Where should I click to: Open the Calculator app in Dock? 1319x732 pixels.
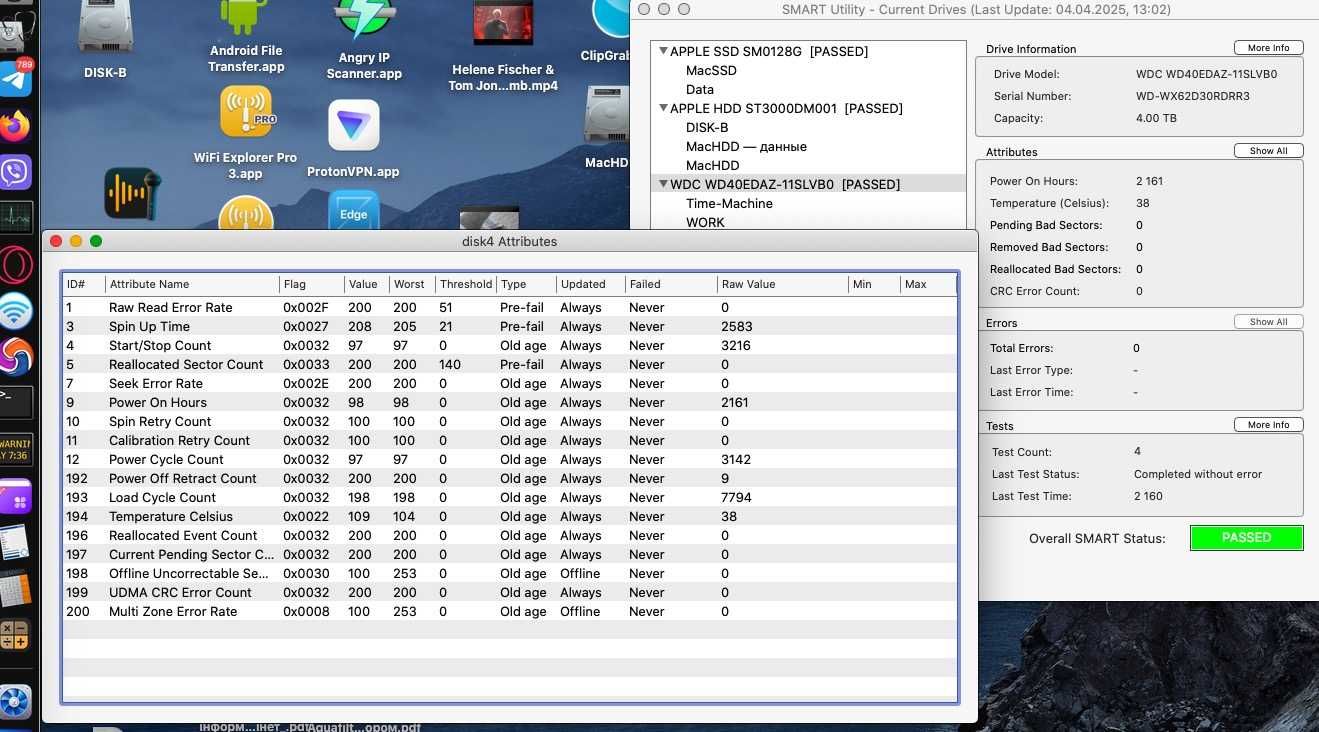pos(16,634)
